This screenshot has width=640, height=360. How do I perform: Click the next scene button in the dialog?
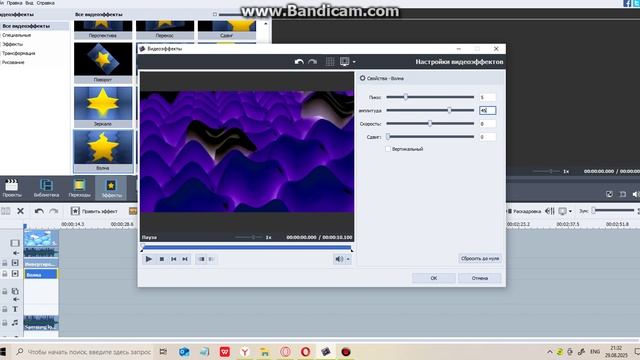coord(211,259)
